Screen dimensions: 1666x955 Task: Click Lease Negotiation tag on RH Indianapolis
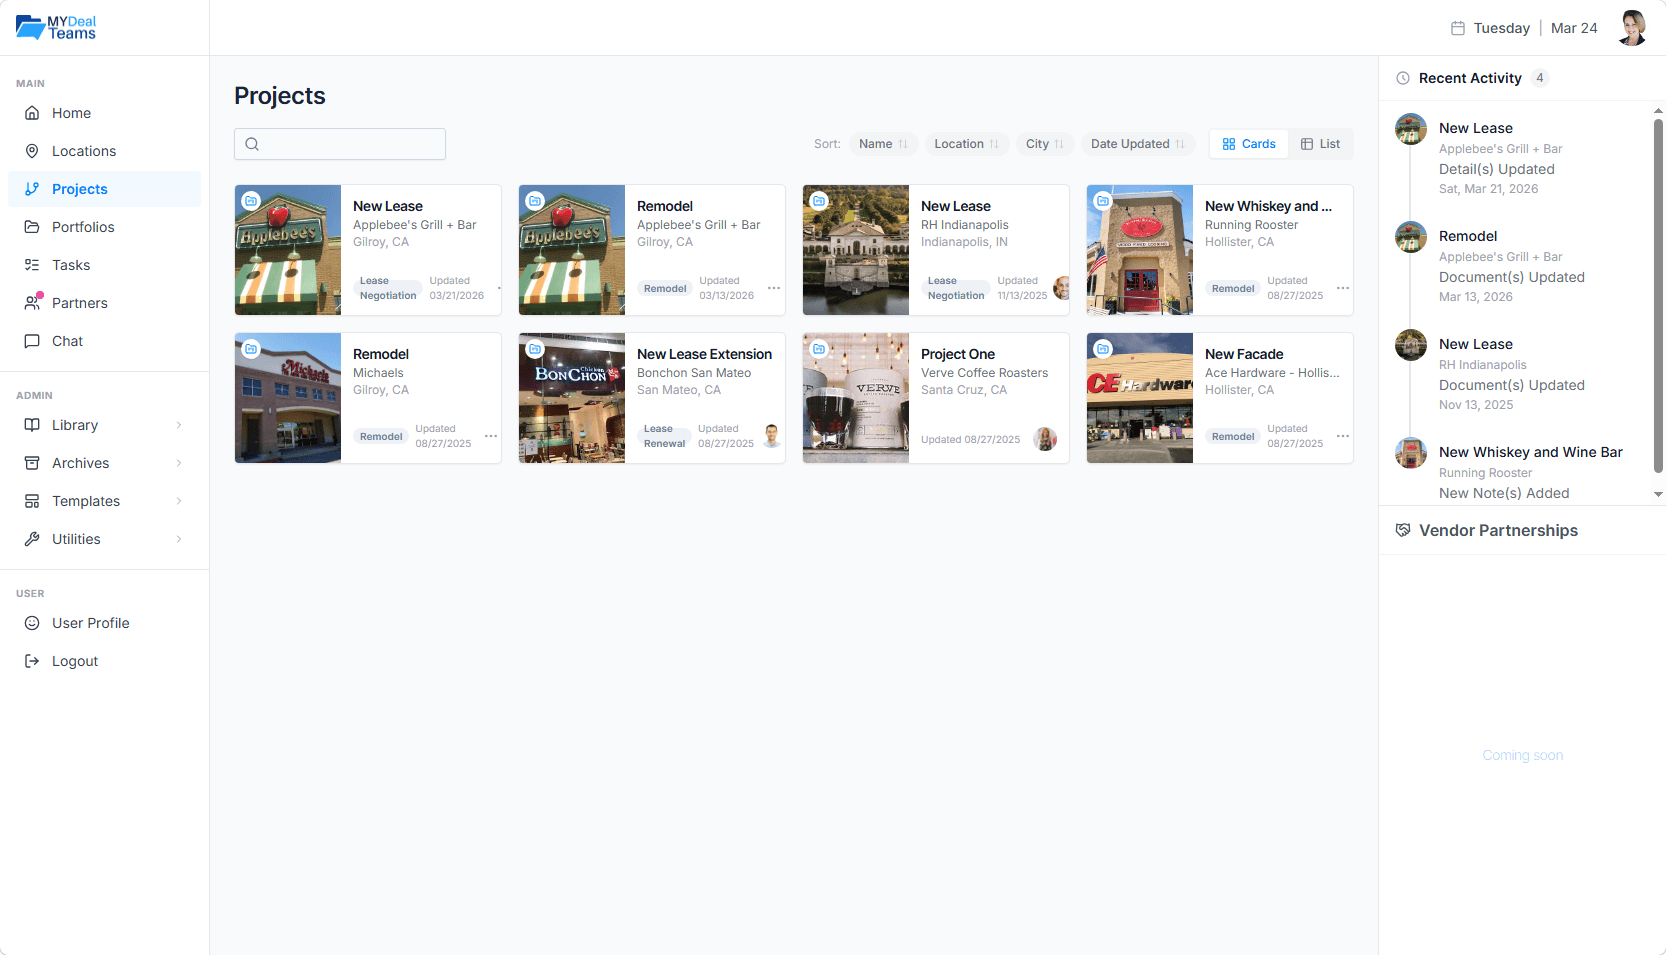pyautogui.click(x=956, y=288)
